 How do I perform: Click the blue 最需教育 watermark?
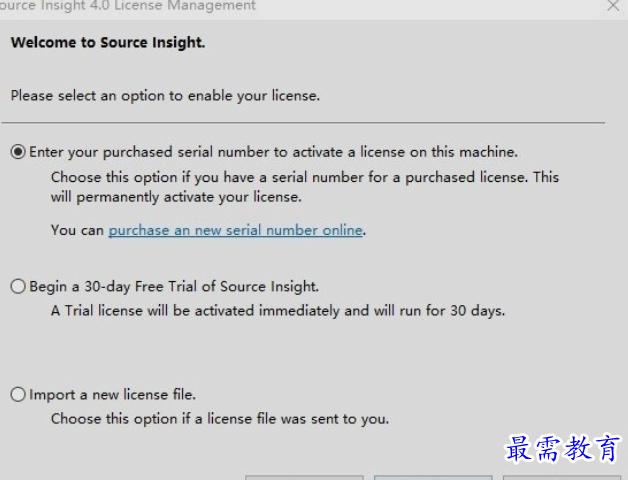562,448
